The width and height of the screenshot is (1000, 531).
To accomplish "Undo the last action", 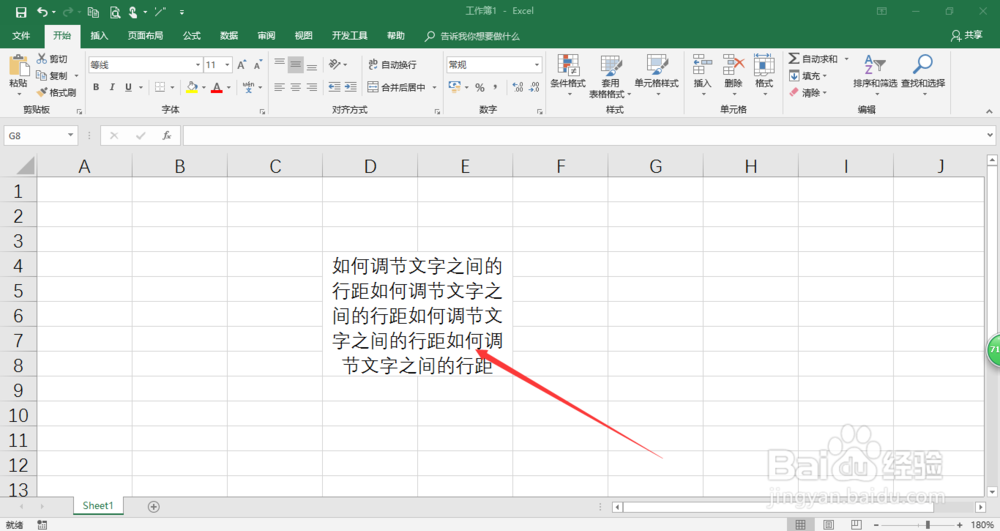I will (42, 12).
